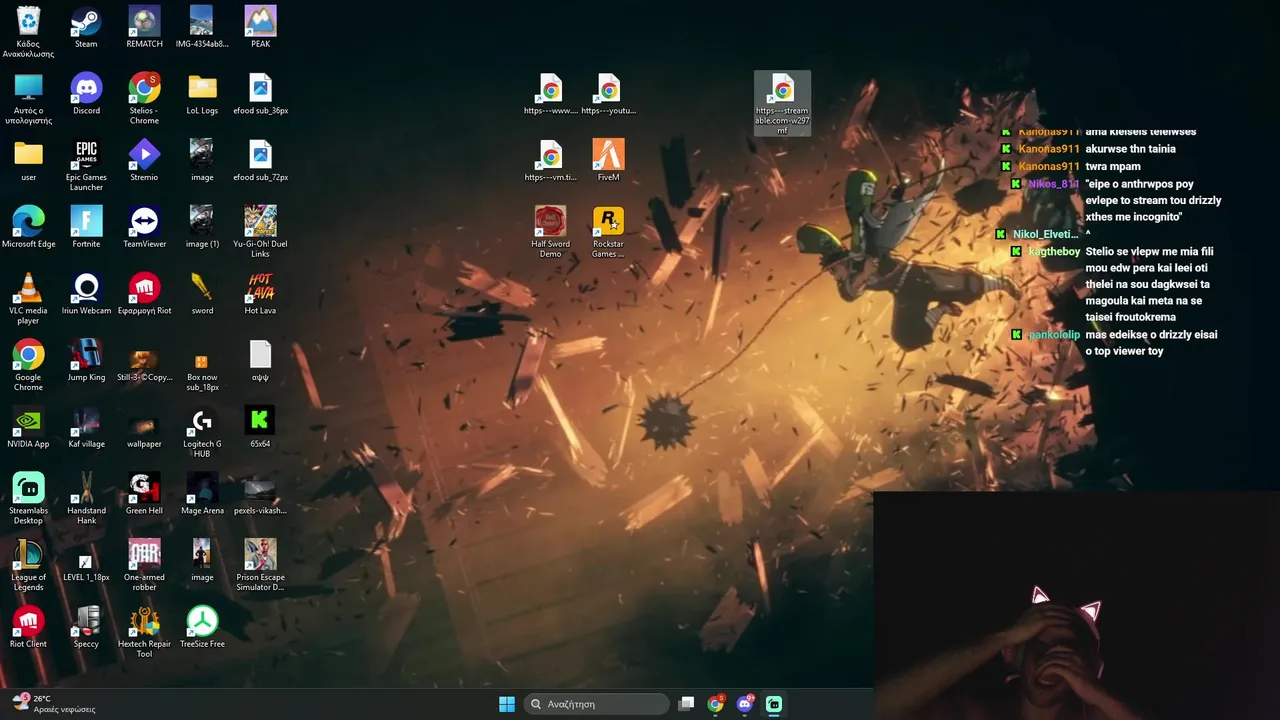Viewport: 1280px width, 720px height.
Task: Open the Windows Start menu
Action: pyautogui.click(x=507, y=704)
